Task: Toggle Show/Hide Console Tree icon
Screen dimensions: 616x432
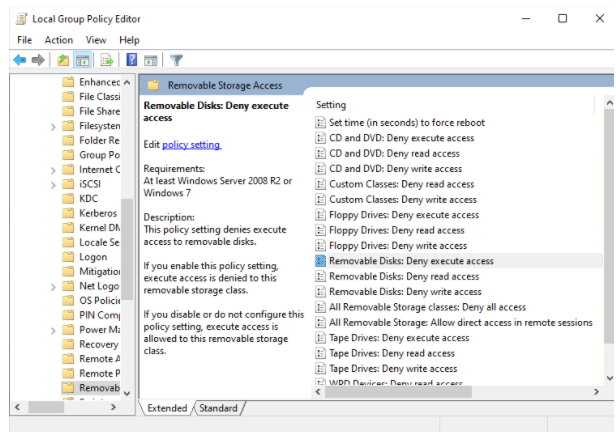Action: (82, 60)
